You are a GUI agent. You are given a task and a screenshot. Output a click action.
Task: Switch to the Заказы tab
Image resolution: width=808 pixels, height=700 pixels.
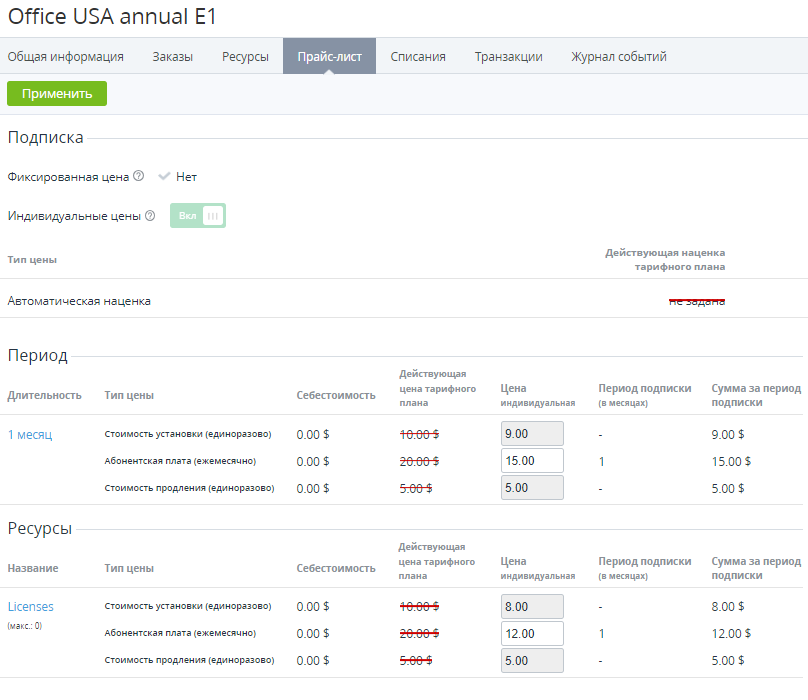coord(173,56)
